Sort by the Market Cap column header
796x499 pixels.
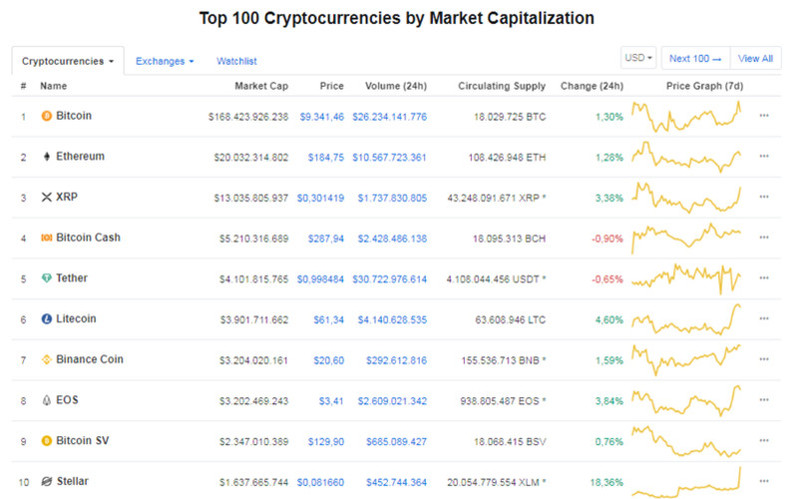point(261,86)
